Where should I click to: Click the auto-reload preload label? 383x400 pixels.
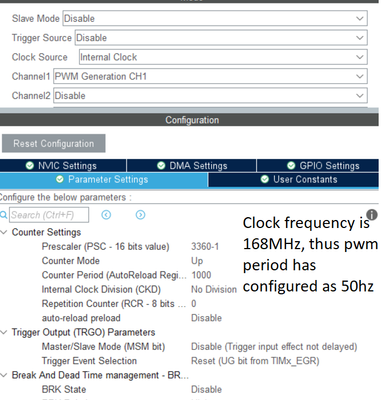click(x=81, y=318)
